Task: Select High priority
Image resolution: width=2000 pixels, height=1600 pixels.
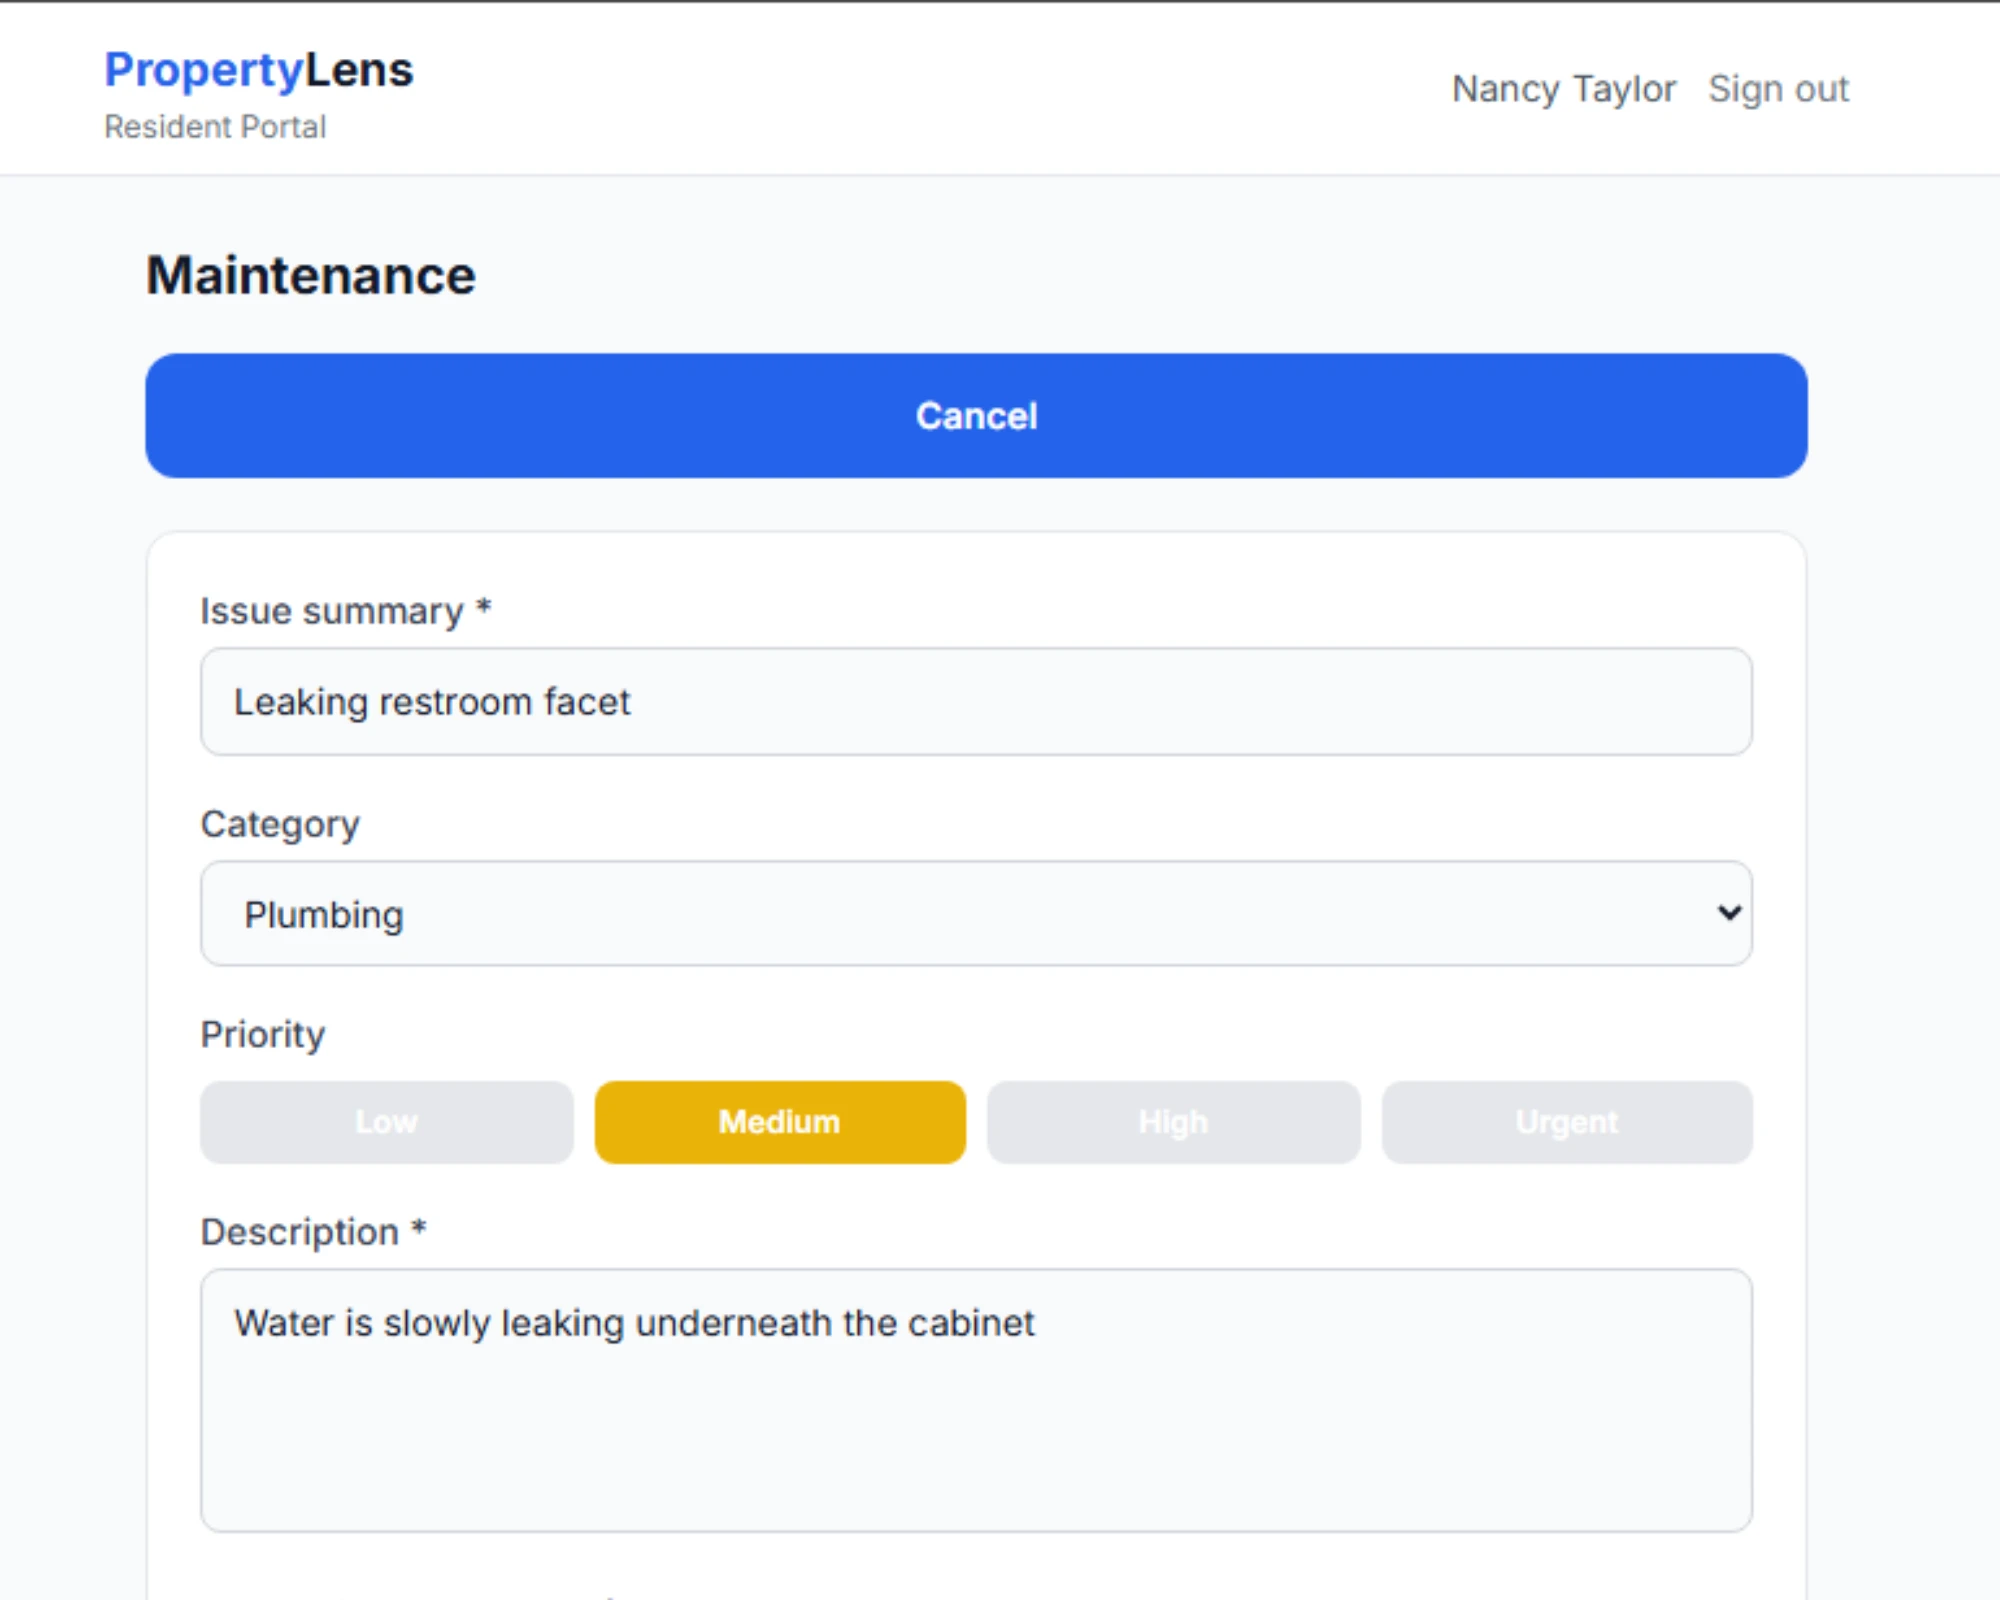Action: click(1173, 1122)
